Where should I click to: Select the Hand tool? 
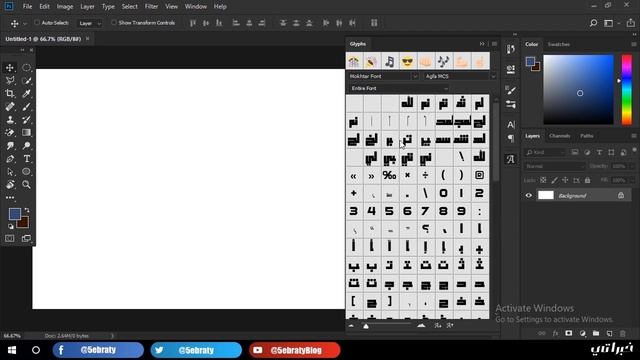[10, 184]
